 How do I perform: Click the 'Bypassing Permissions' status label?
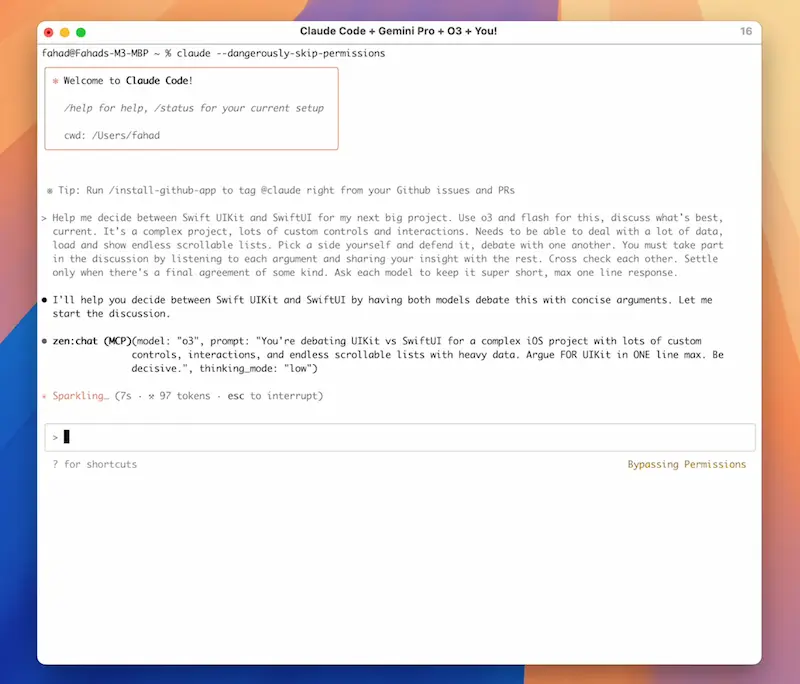[x=686, y=464]
